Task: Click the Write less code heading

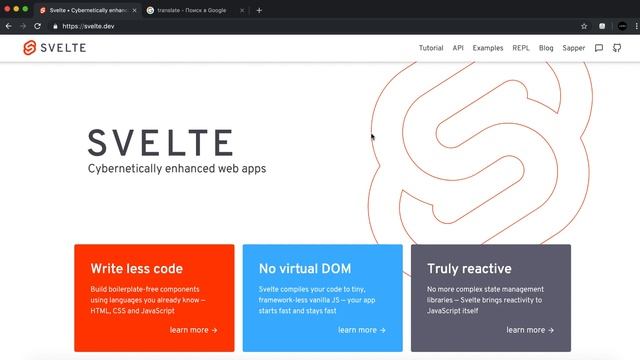Action: coord(137,269)
